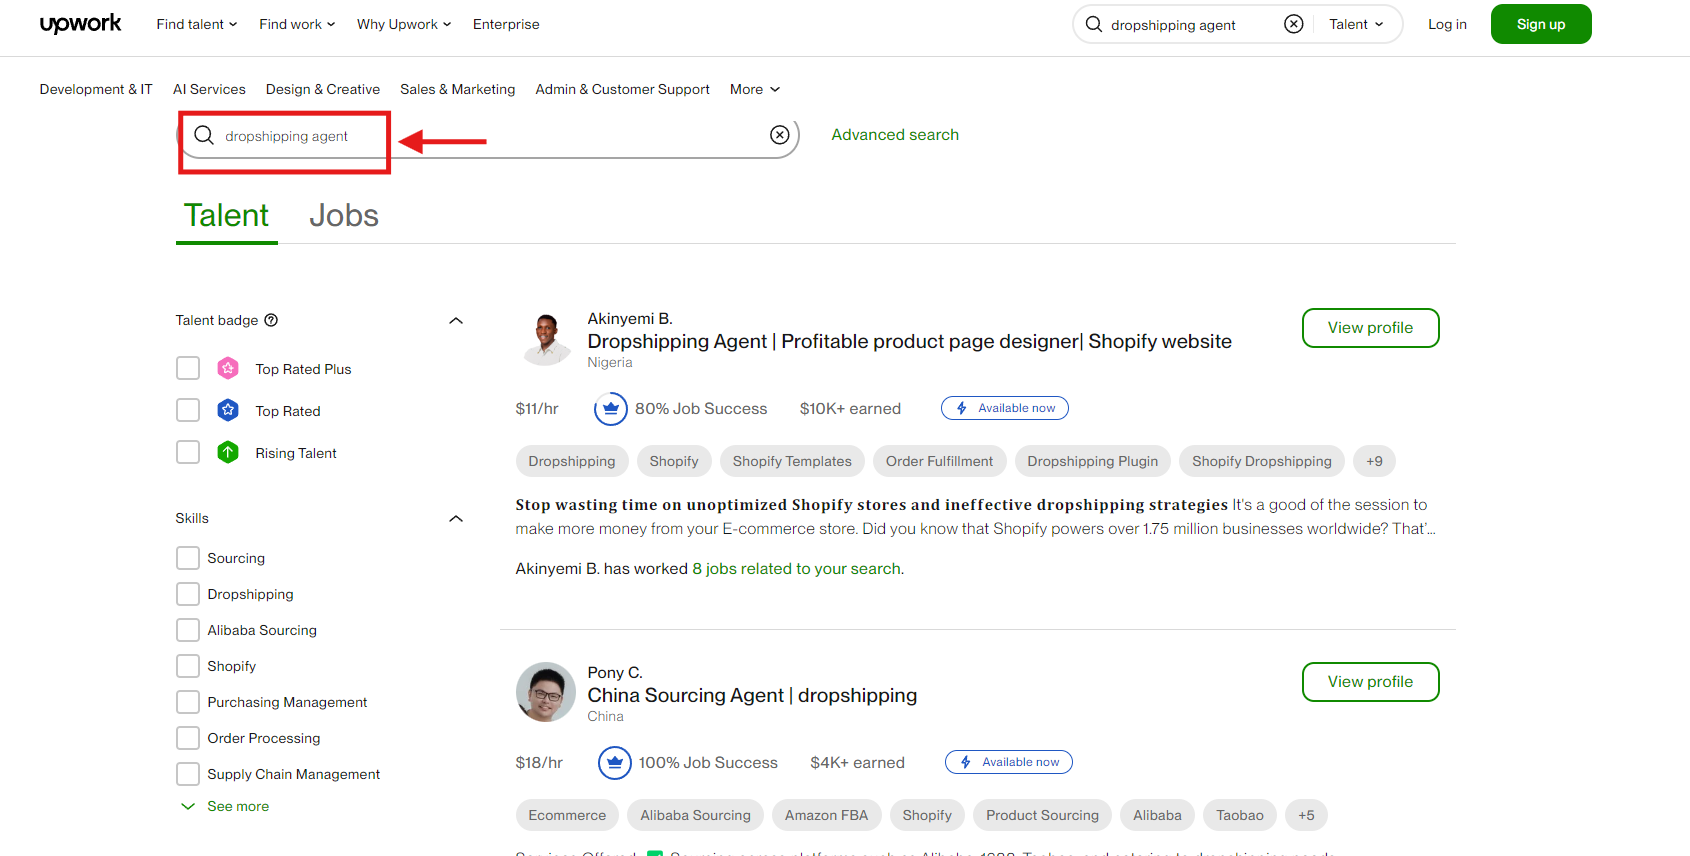Check the Rising Talent checkbox
Viewport: 1690px width, 856px height.
(x=188, y=452)
